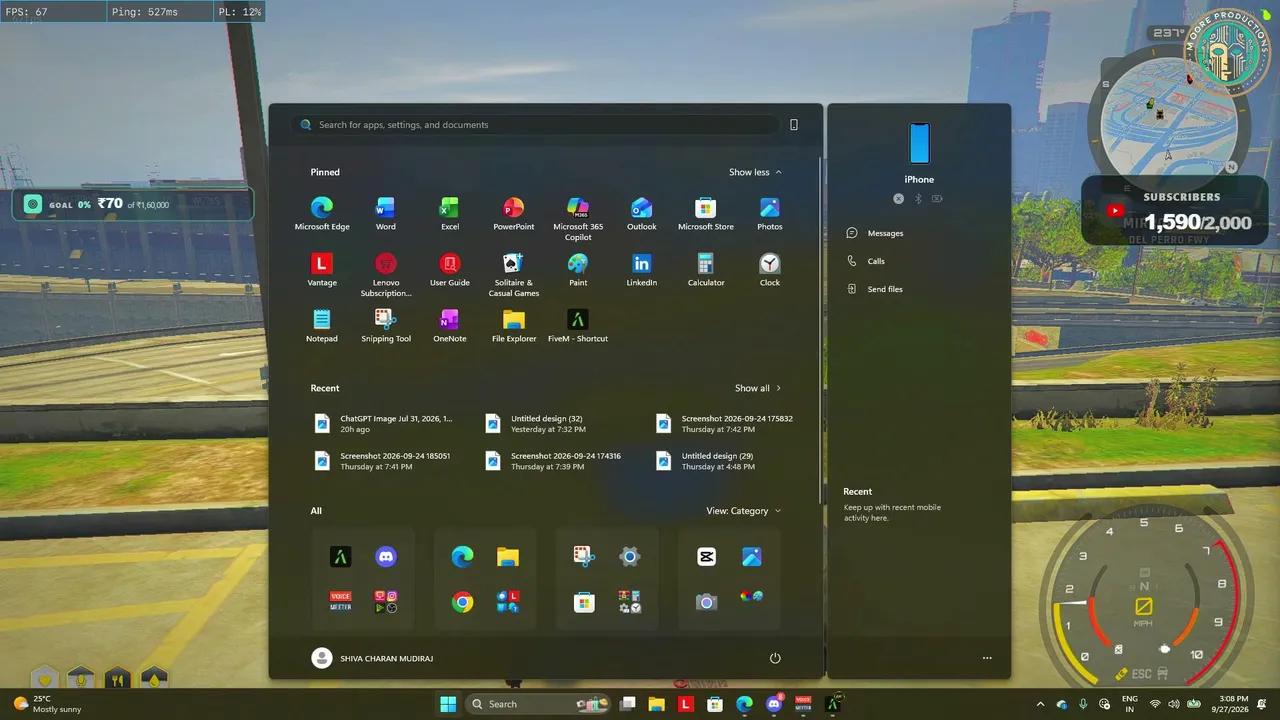Open the utilities app folder with Snipping Tool

607,579
